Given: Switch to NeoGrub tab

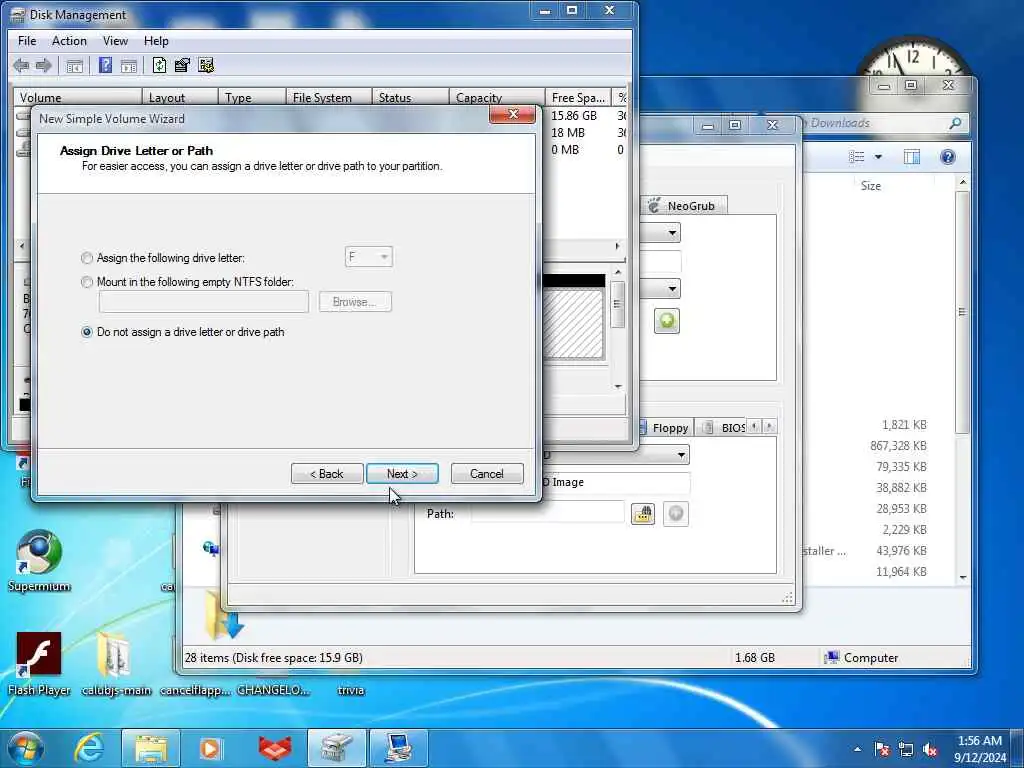Looking at the screenshot, I should (x=683, y=206).
